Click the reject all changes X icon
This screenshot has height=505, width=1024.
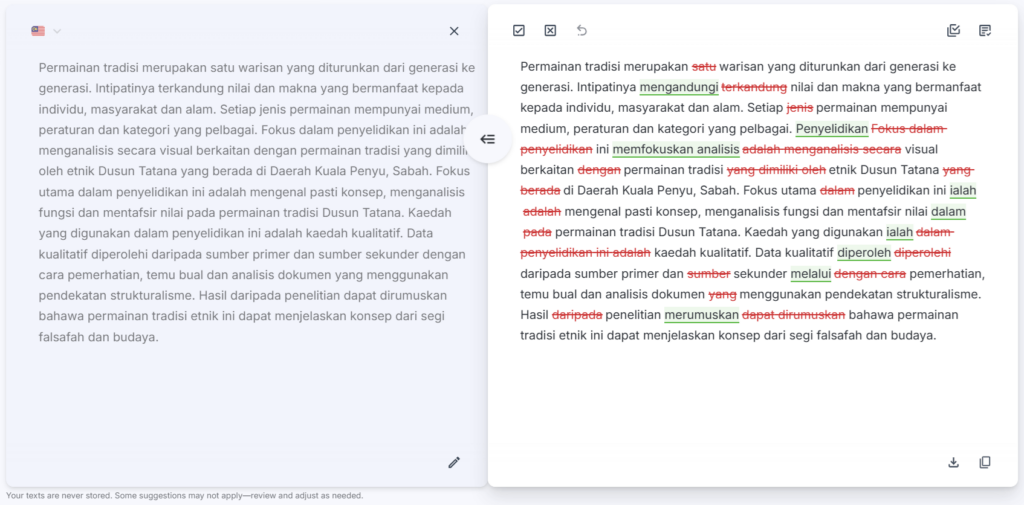[x=550, y=31]
